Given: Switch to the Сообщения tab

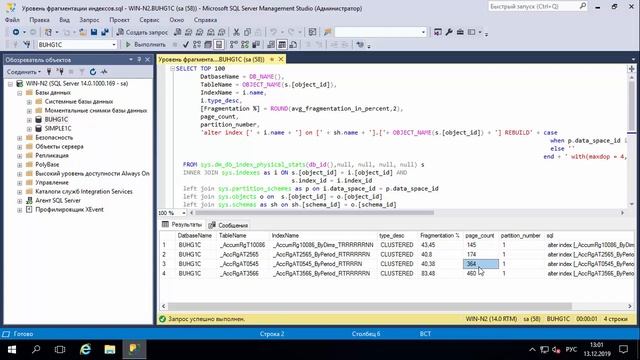Looking at the screenshot, I should click(228, 225).
